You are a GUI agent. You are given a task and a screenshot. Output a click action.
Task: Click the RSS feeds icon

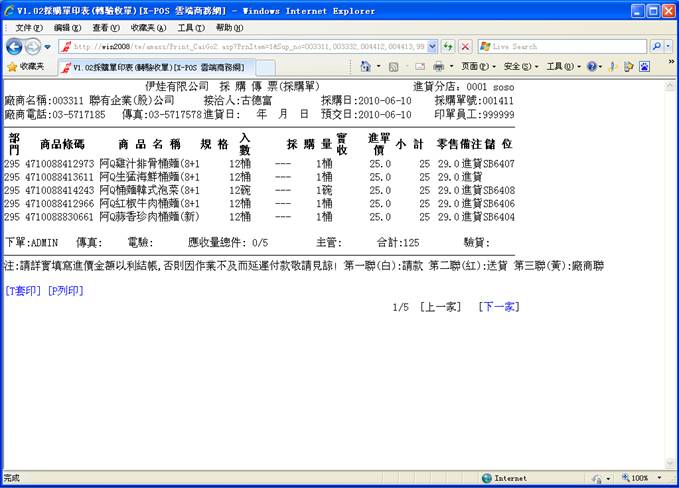coord(395,67)
